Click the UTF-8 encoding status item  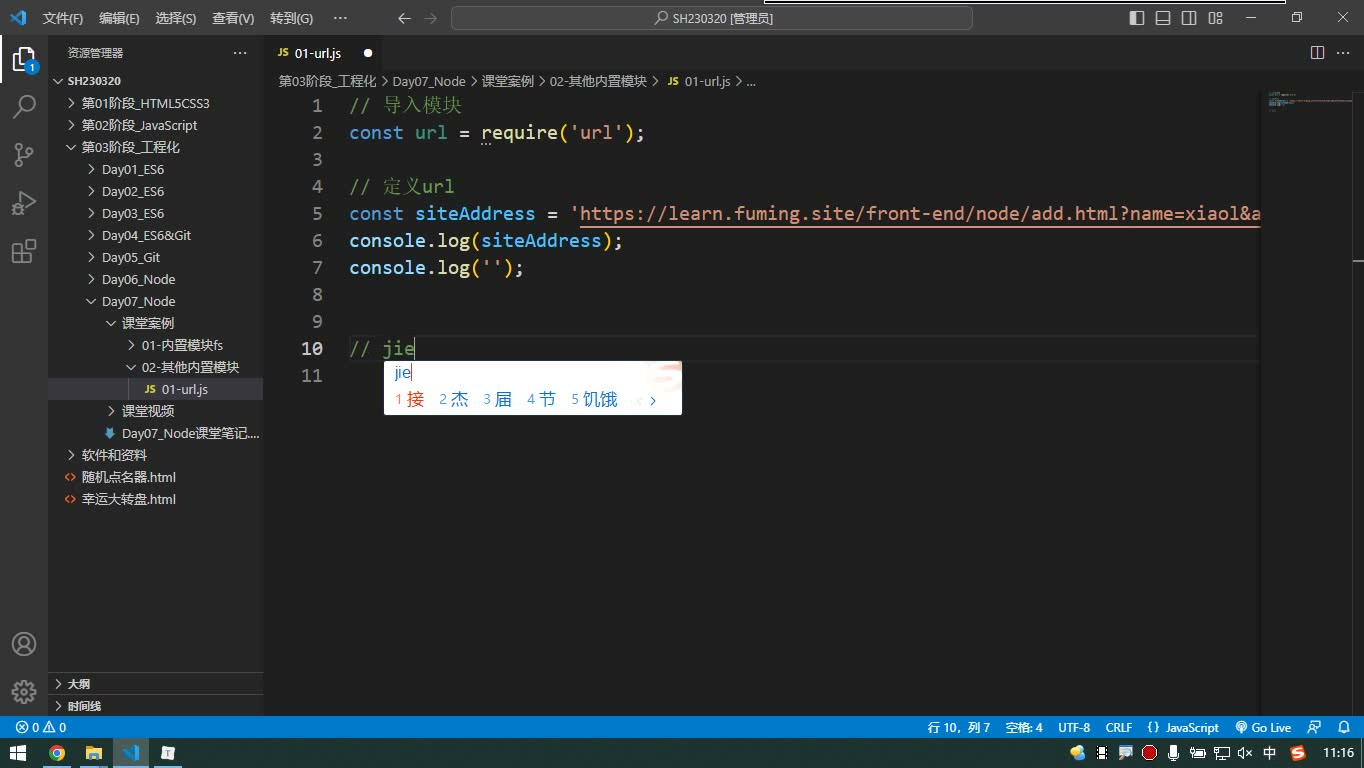coord(1074,728)
